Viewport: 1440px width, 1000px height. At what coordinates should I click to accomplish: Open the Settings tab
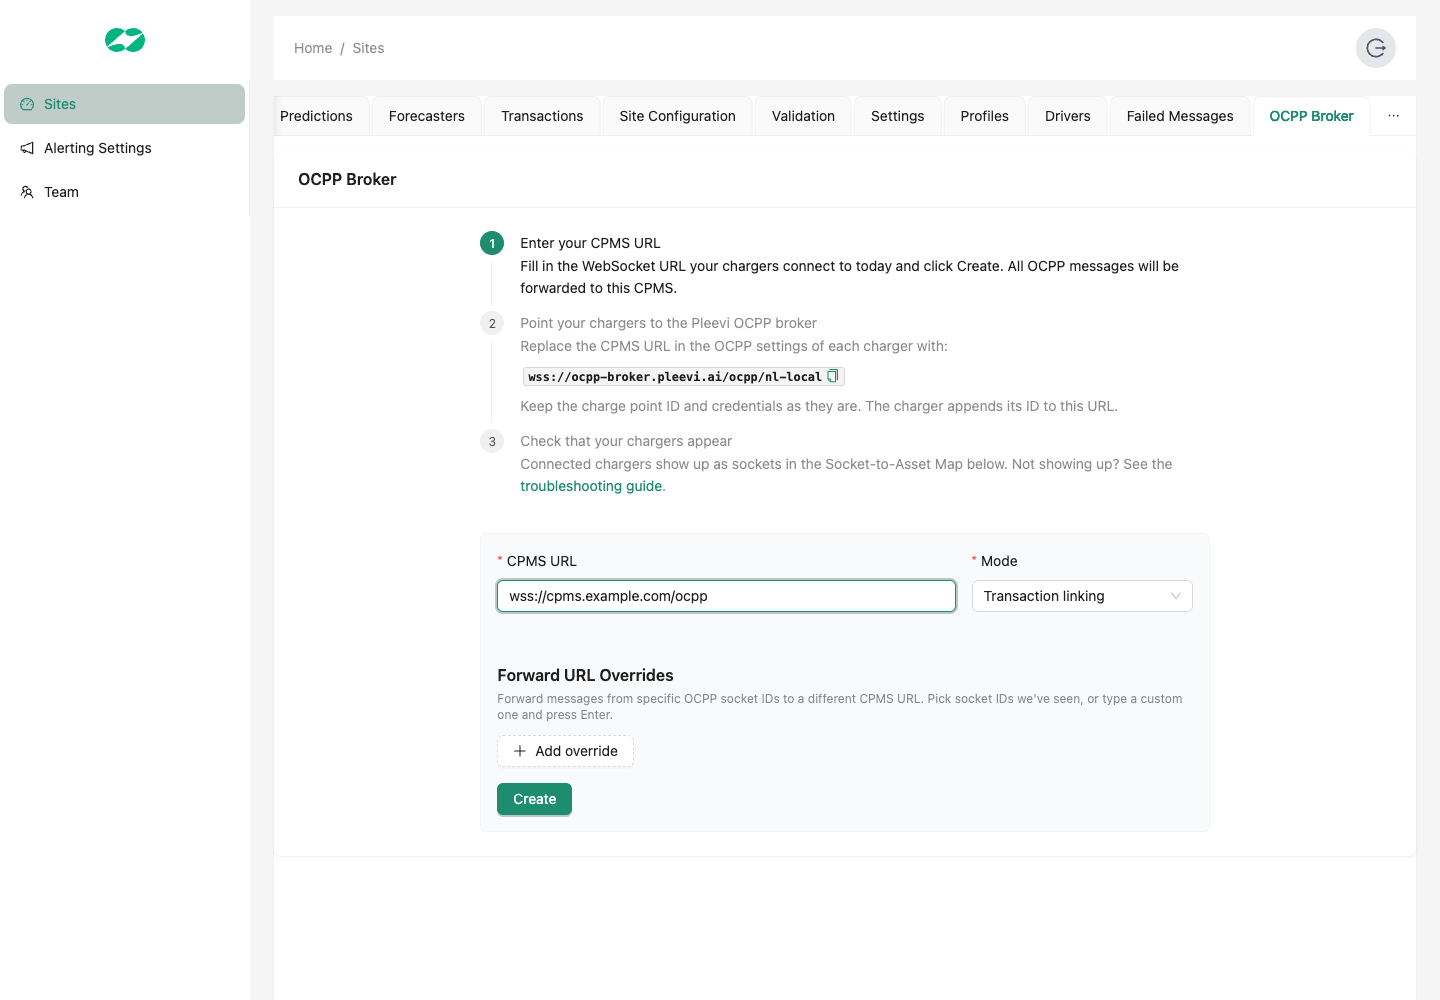(898, 116)
